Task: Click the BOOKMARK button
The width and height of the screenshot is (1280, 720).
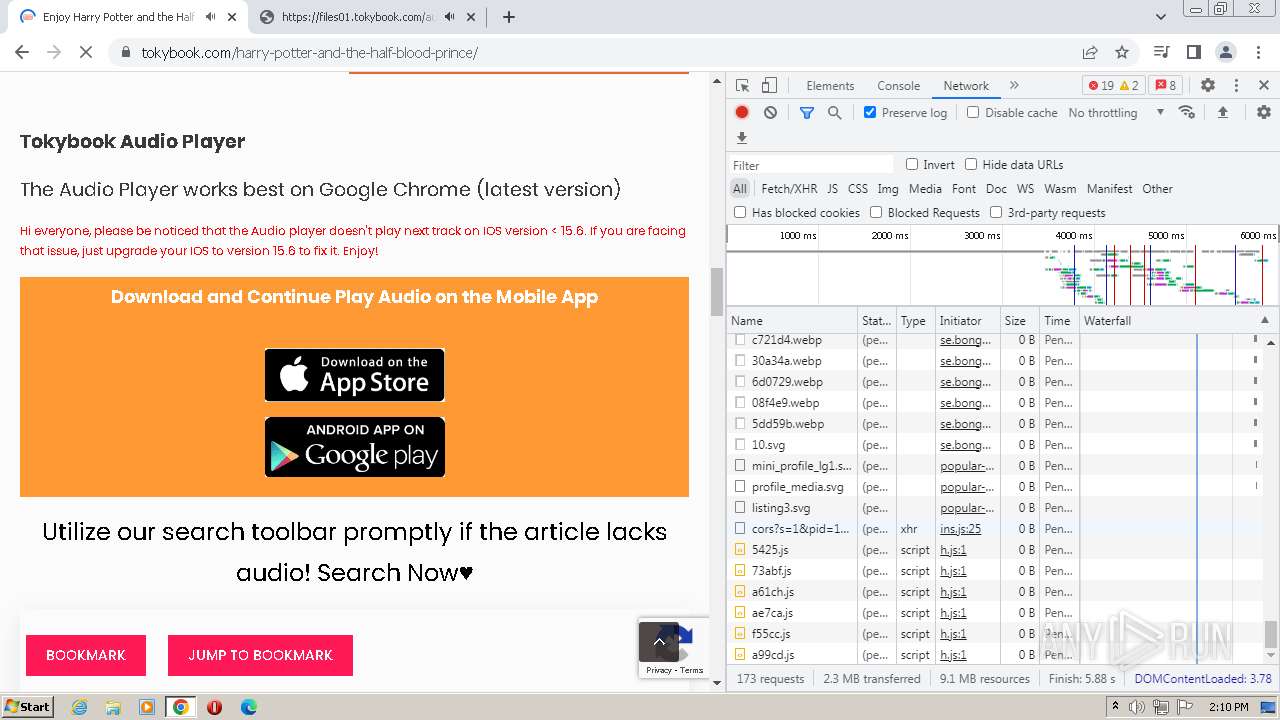Action: point(86,655)
